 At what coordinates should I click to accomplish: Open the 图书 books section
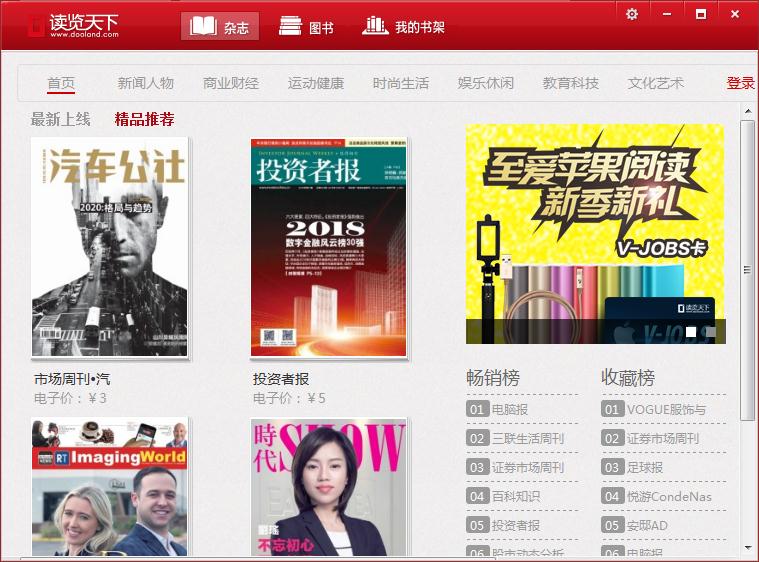[306, 27]
